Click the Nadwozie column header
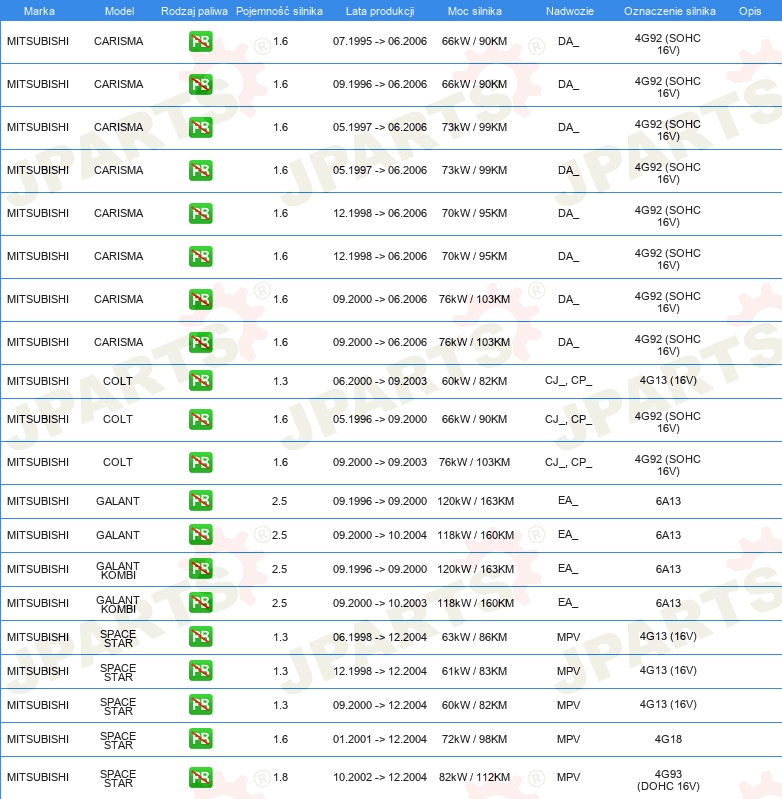782x799 pixels. (x=570, y=11)
